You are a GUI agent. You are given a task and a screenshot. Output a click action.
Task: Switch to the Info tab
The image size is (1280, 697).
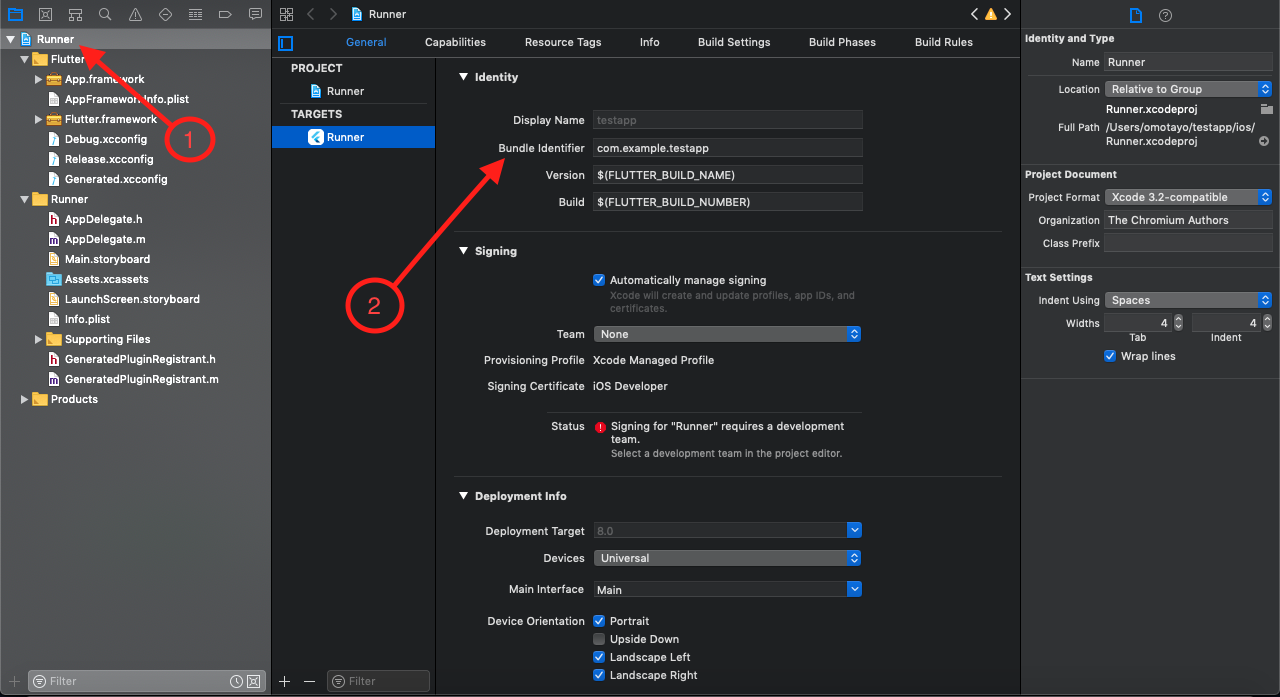650,42
